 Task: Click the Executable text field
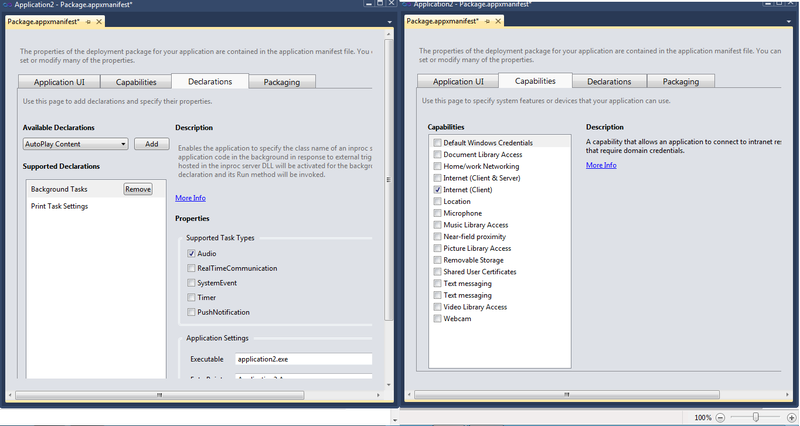point(303,359)
